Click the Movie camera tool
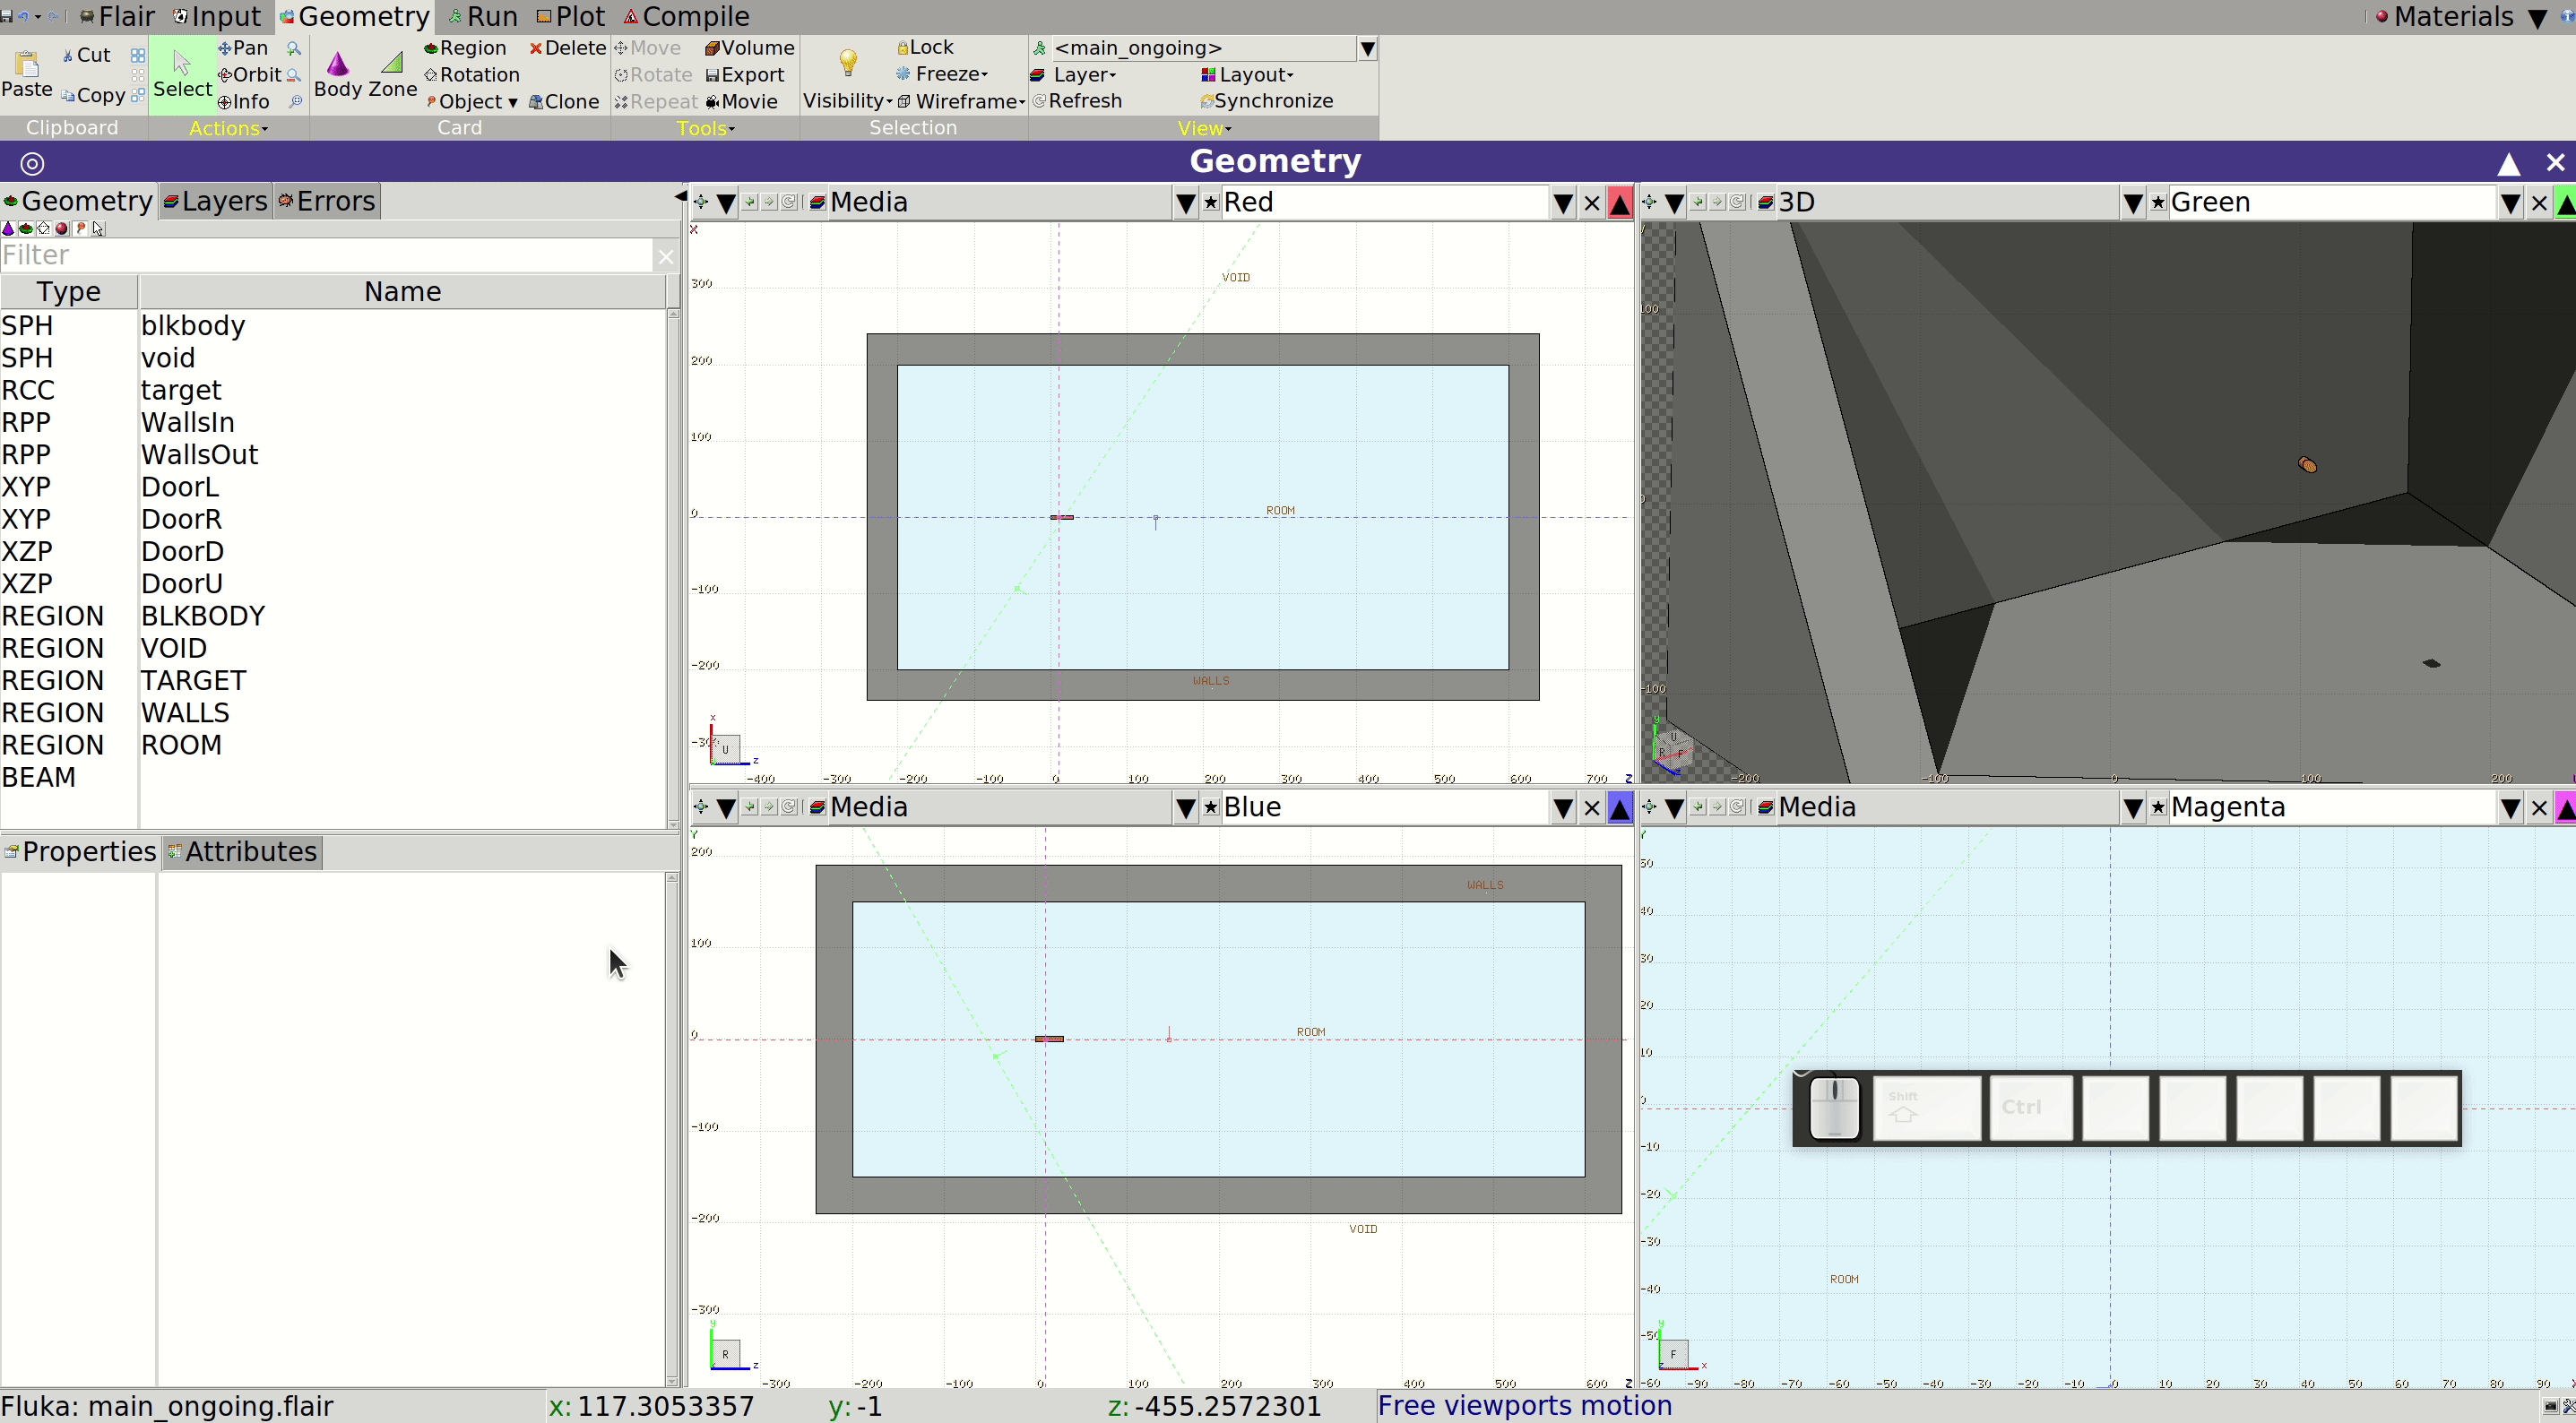 coord(741,102)
